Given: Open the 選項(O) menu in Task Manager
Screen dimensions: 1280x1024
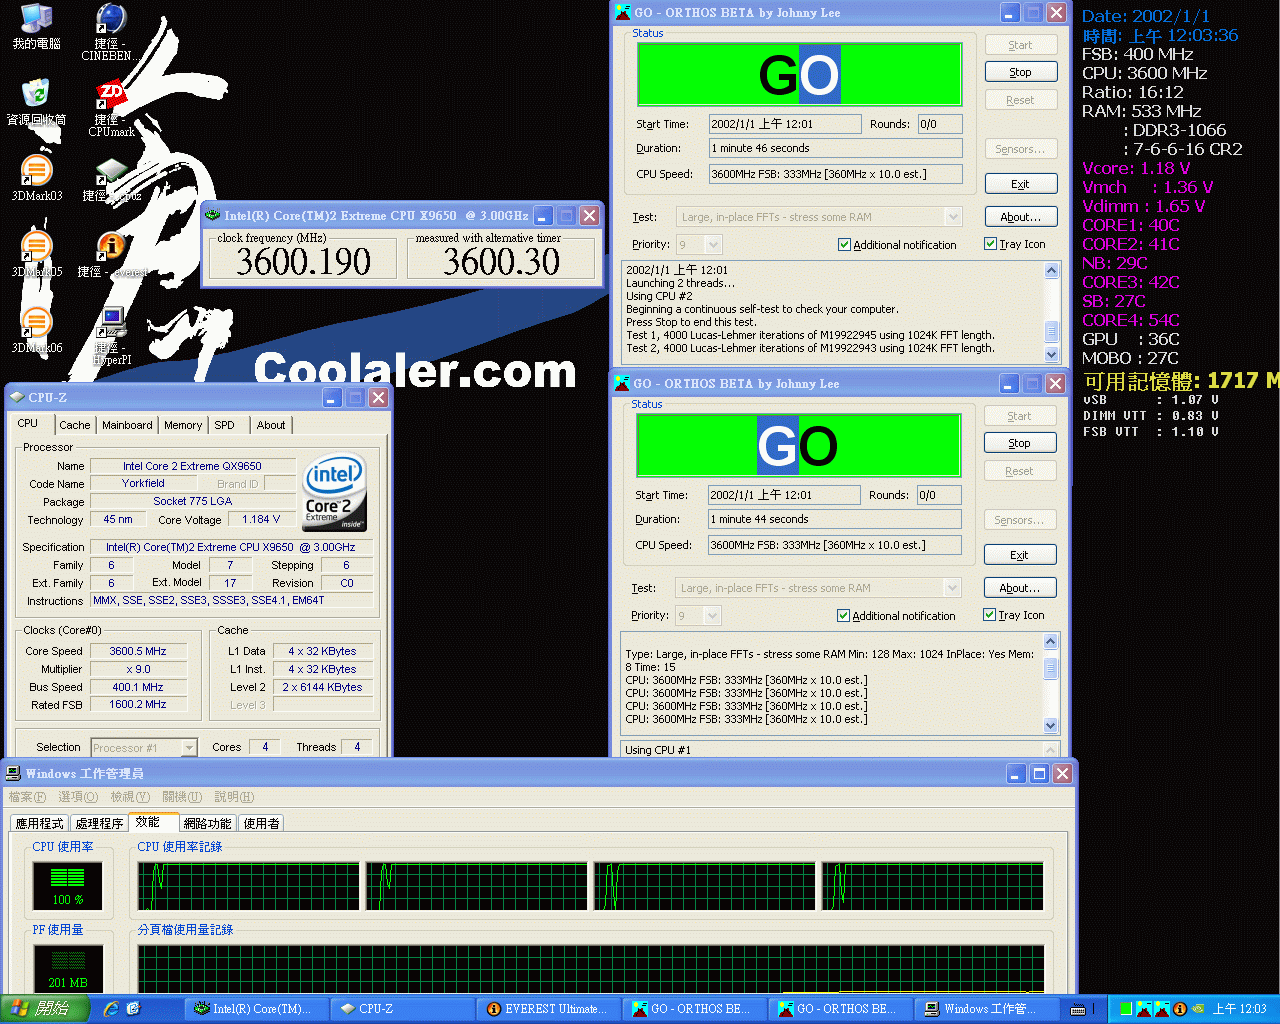Looking at the screenshot, I should [x=78, y=797].
